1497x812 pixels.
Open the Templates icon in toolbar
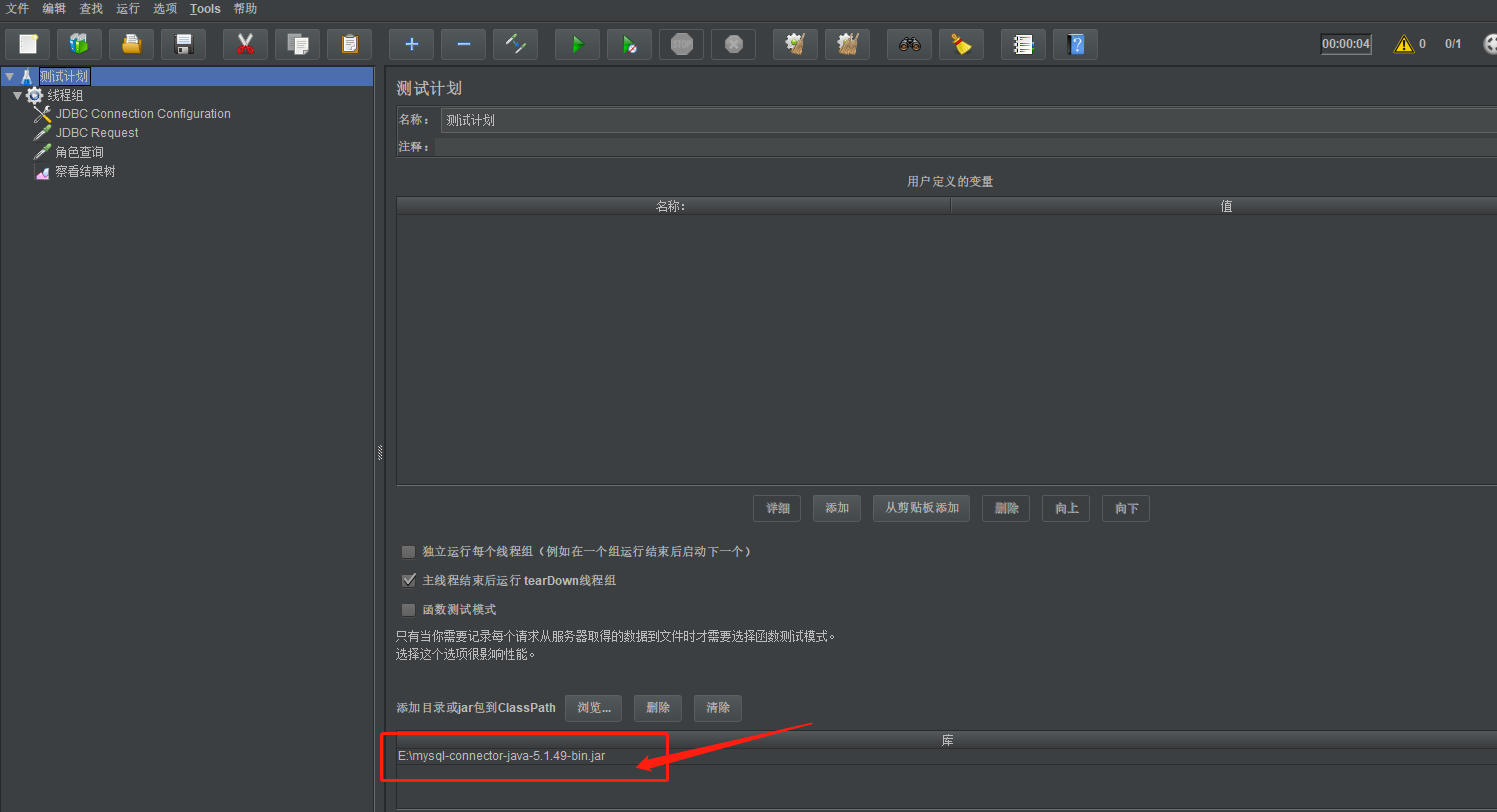pos(79,44)
